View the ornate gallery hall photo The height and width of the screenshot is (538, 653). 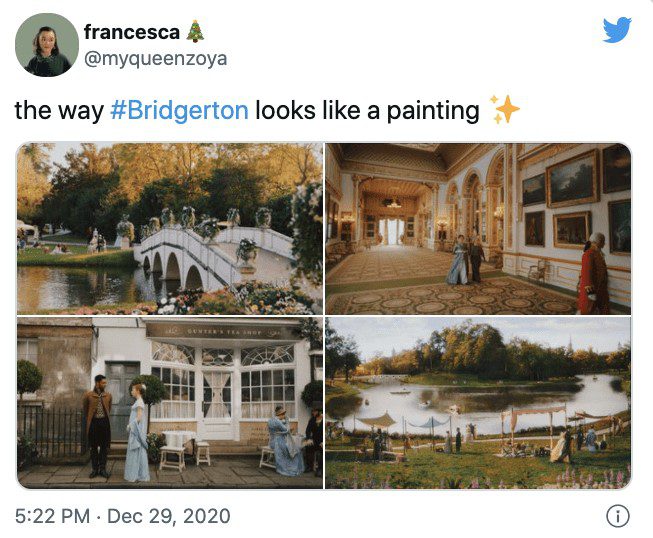(478, 229)
